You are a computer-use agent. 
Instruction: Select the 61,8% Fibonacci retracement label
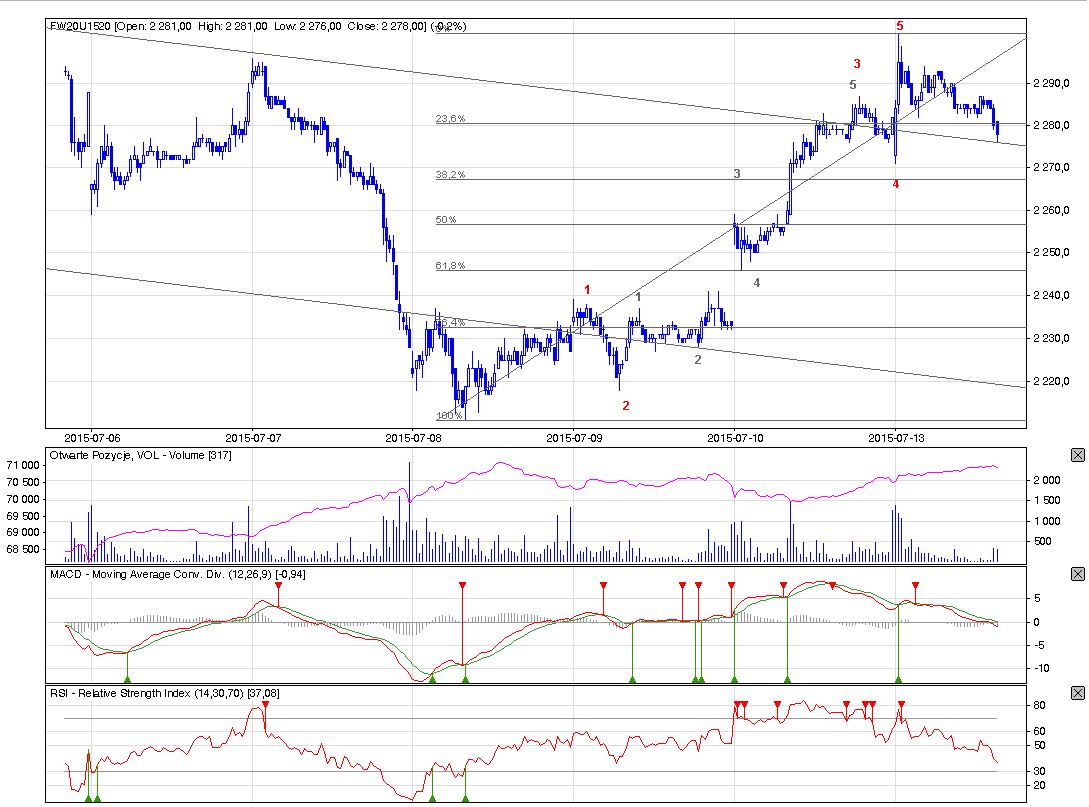pos(450,266)
